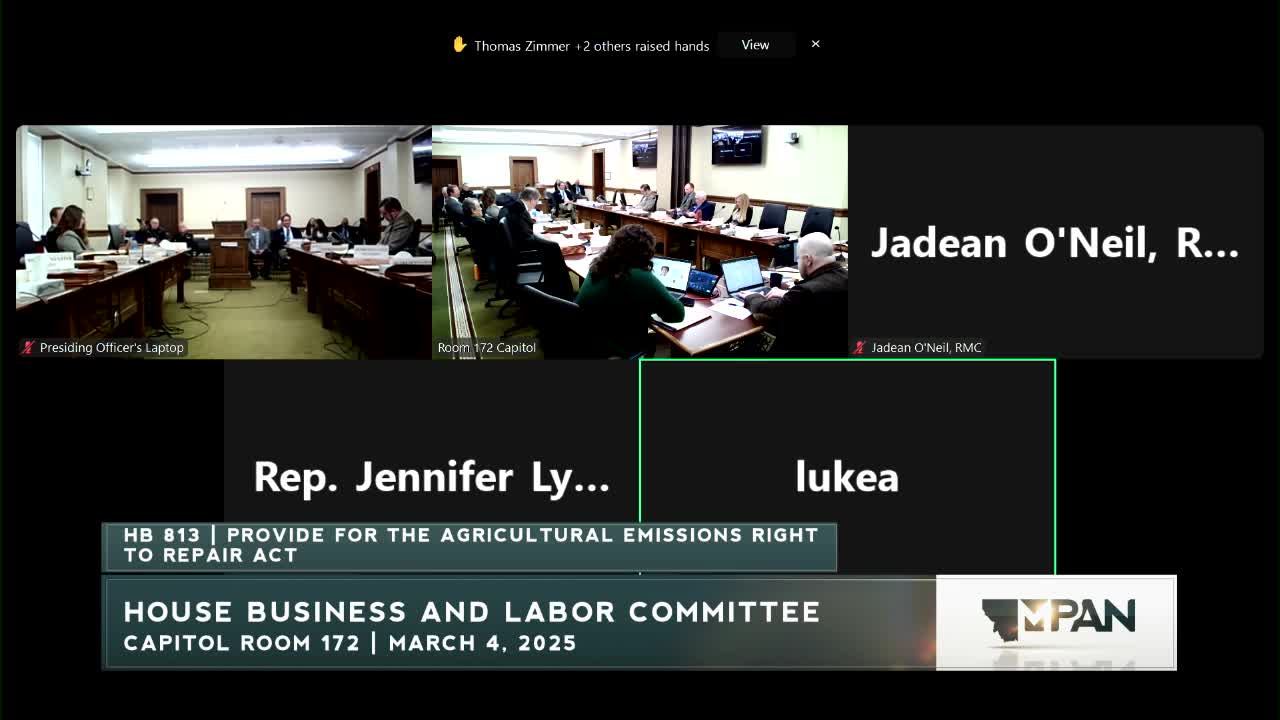Click the muted mic icon on Presiding Officer's Laptop
This screenshot has height=720, width=1280.
pos(27,347)
